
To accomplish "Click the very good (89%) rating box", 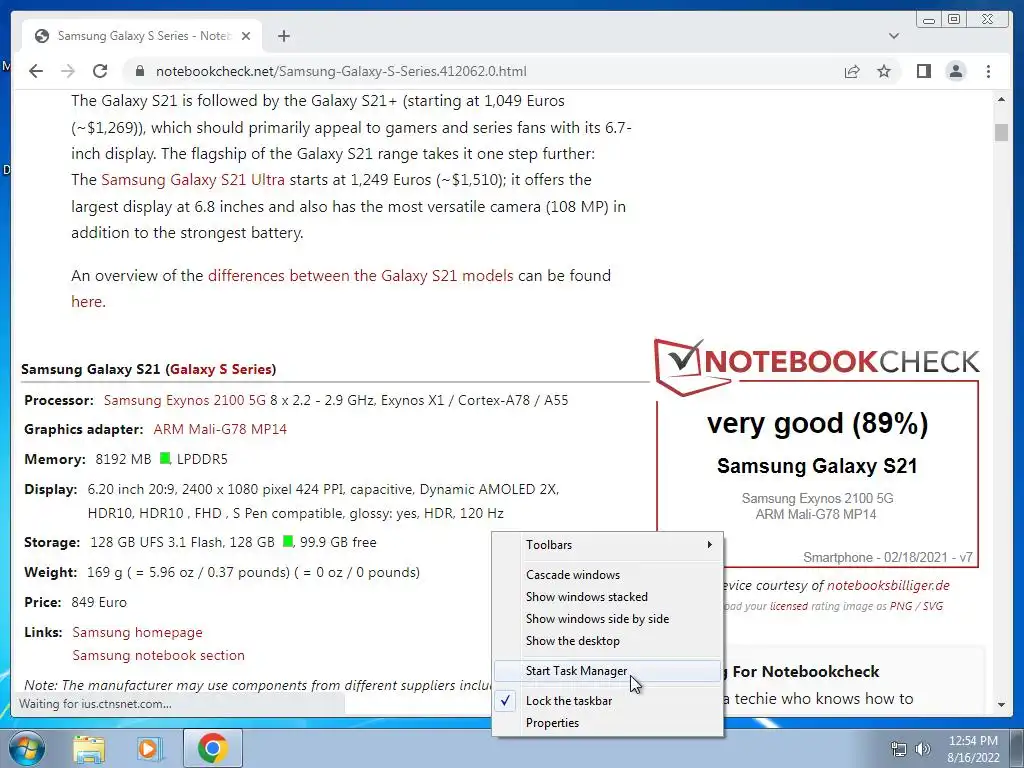I will (817, 474).
